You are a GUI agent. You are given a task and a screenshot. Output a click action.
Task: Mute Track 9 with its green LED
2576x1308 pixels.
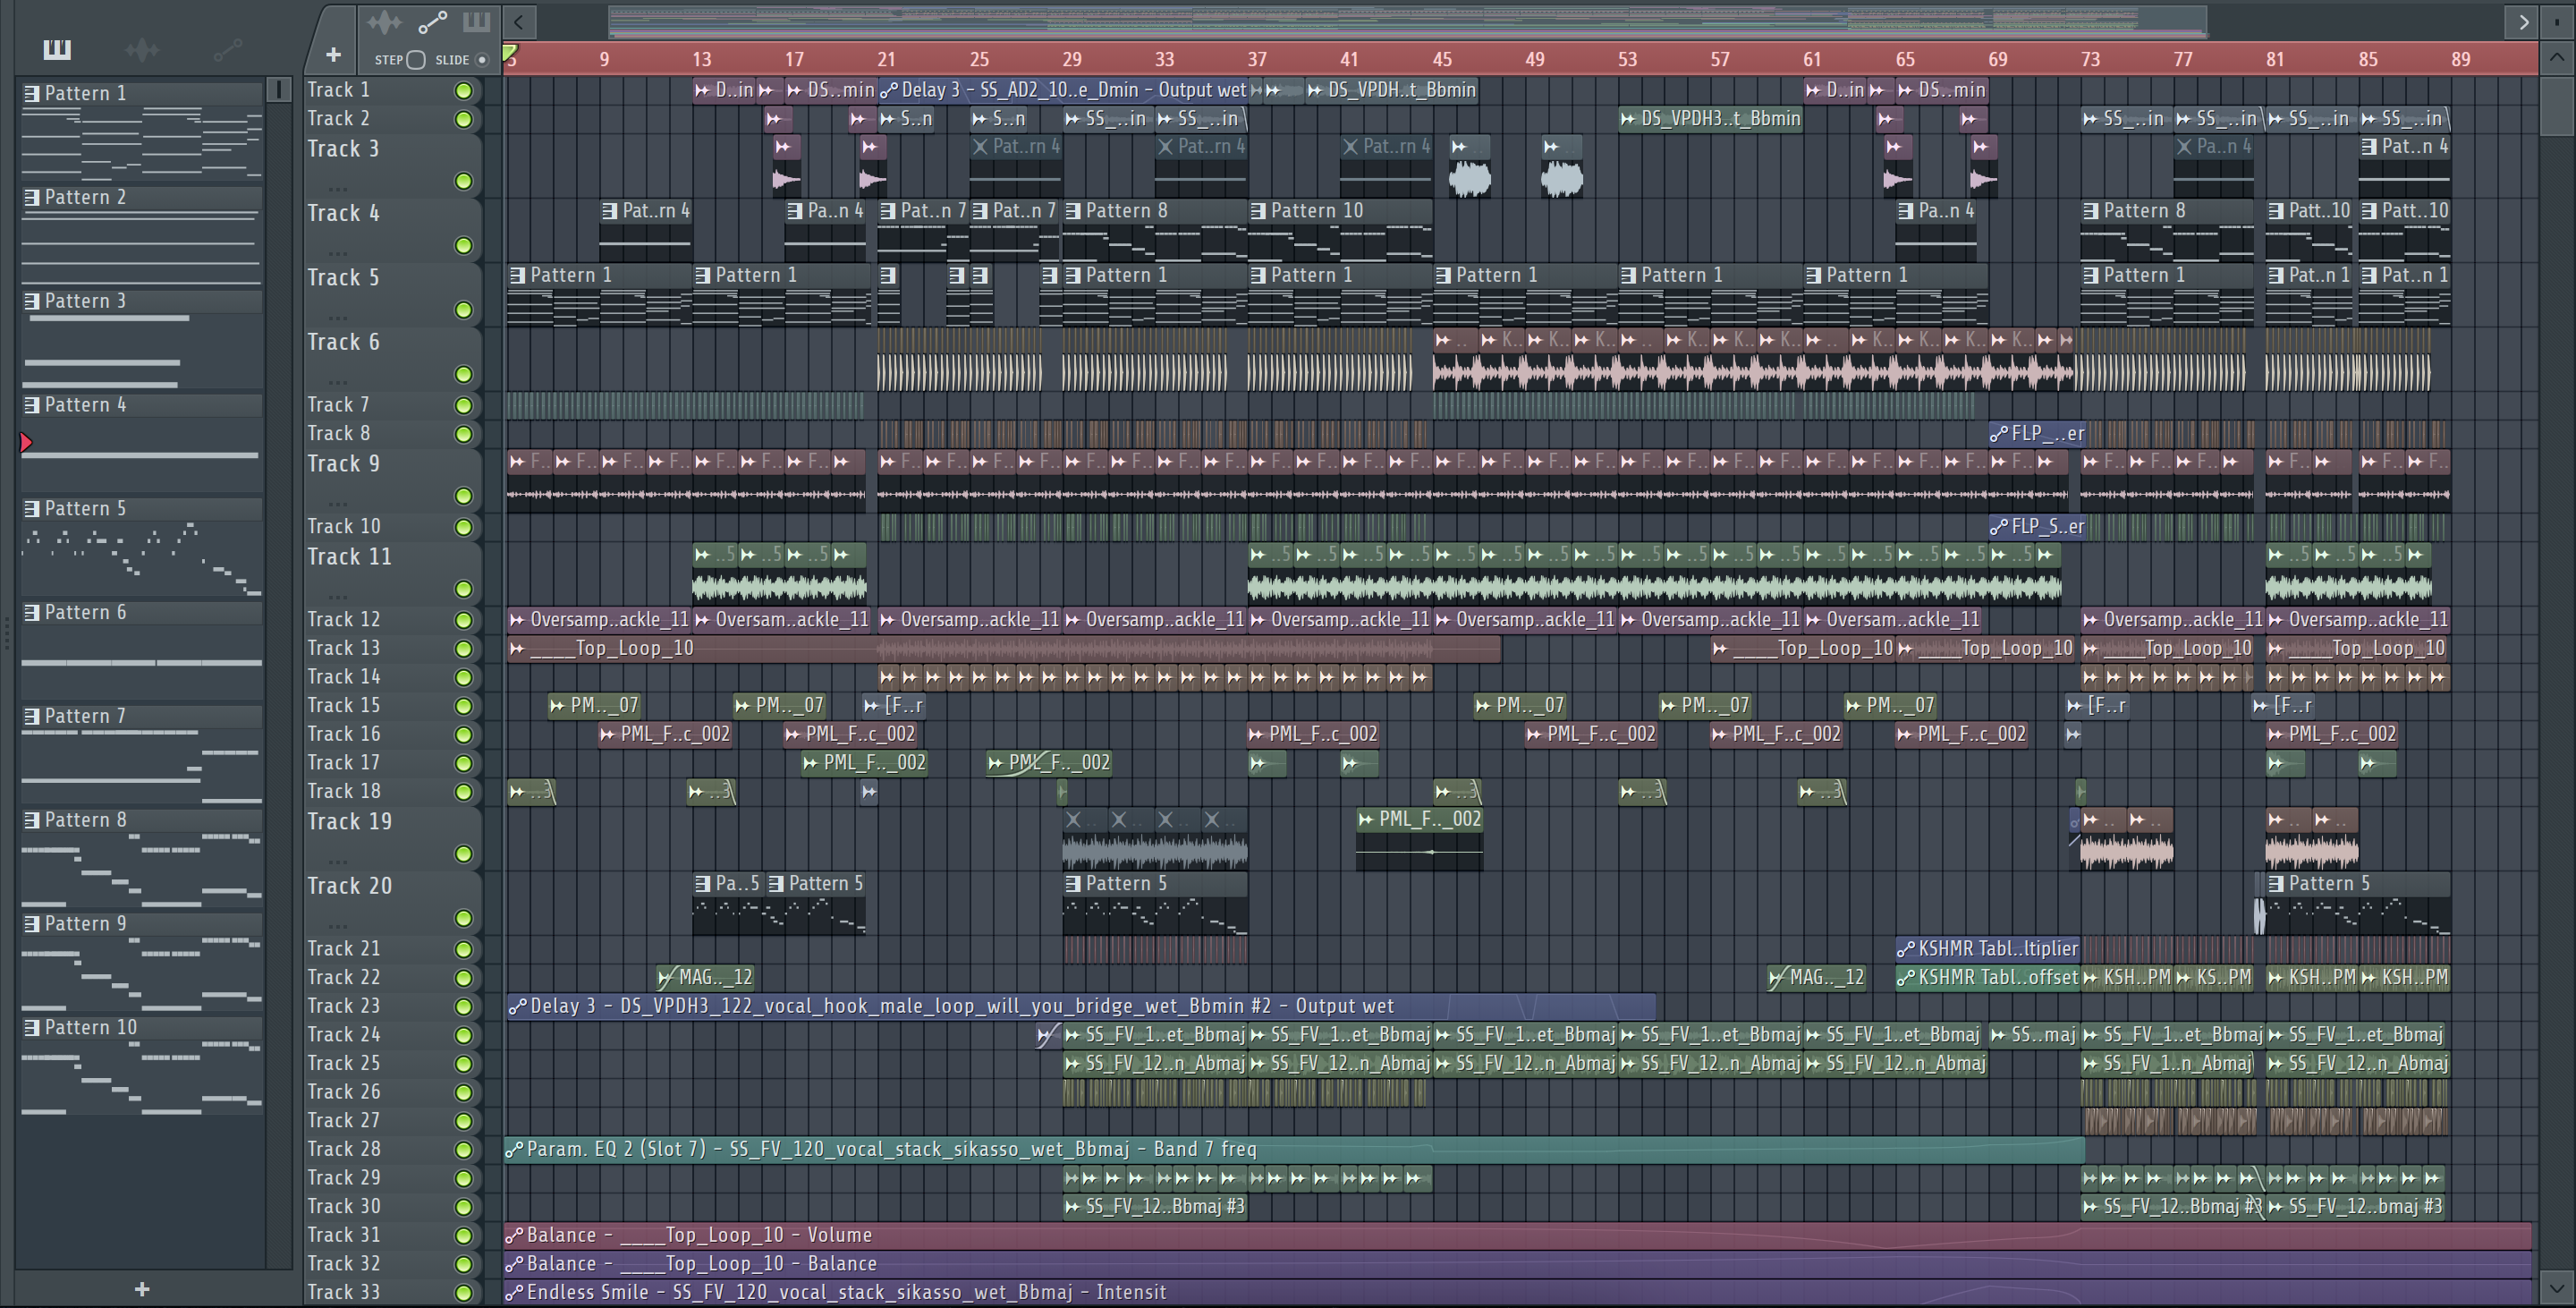463,496
